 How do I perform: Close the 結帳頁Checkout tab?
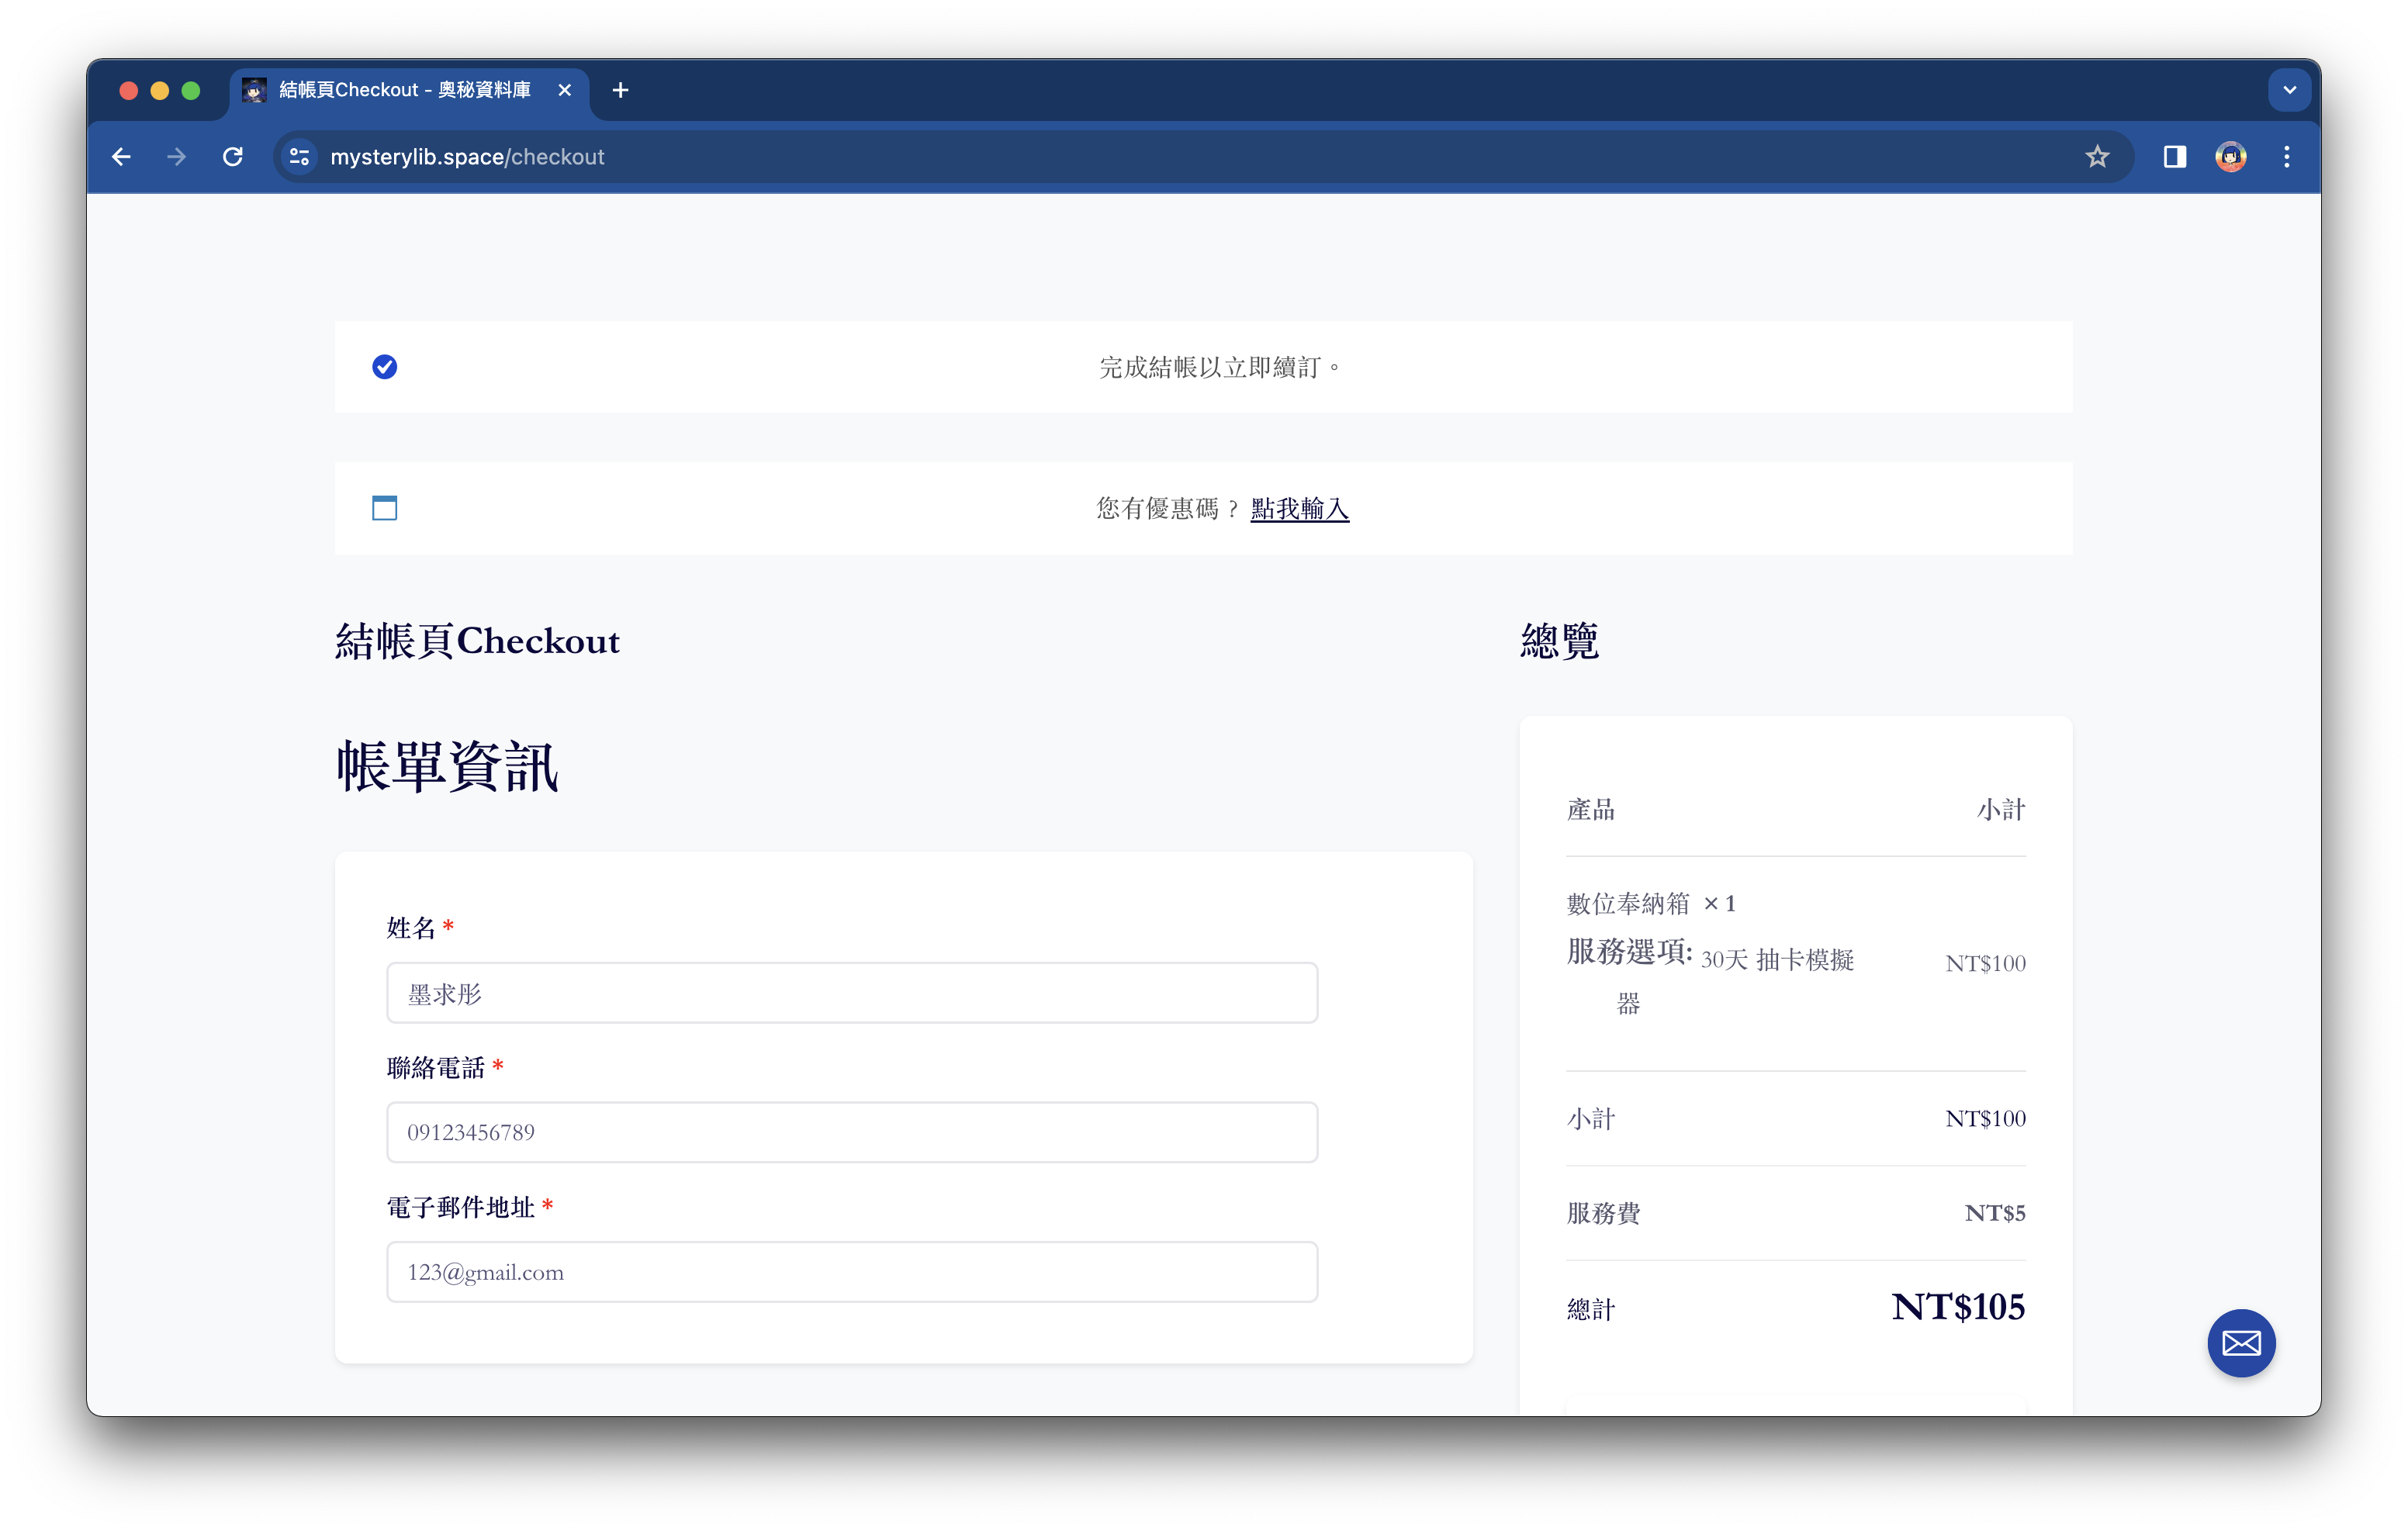[565, 90]
